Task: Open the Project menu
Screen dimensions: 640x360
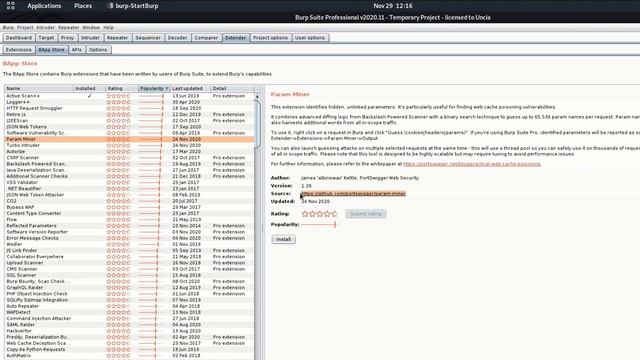Action: click(25, 27)
